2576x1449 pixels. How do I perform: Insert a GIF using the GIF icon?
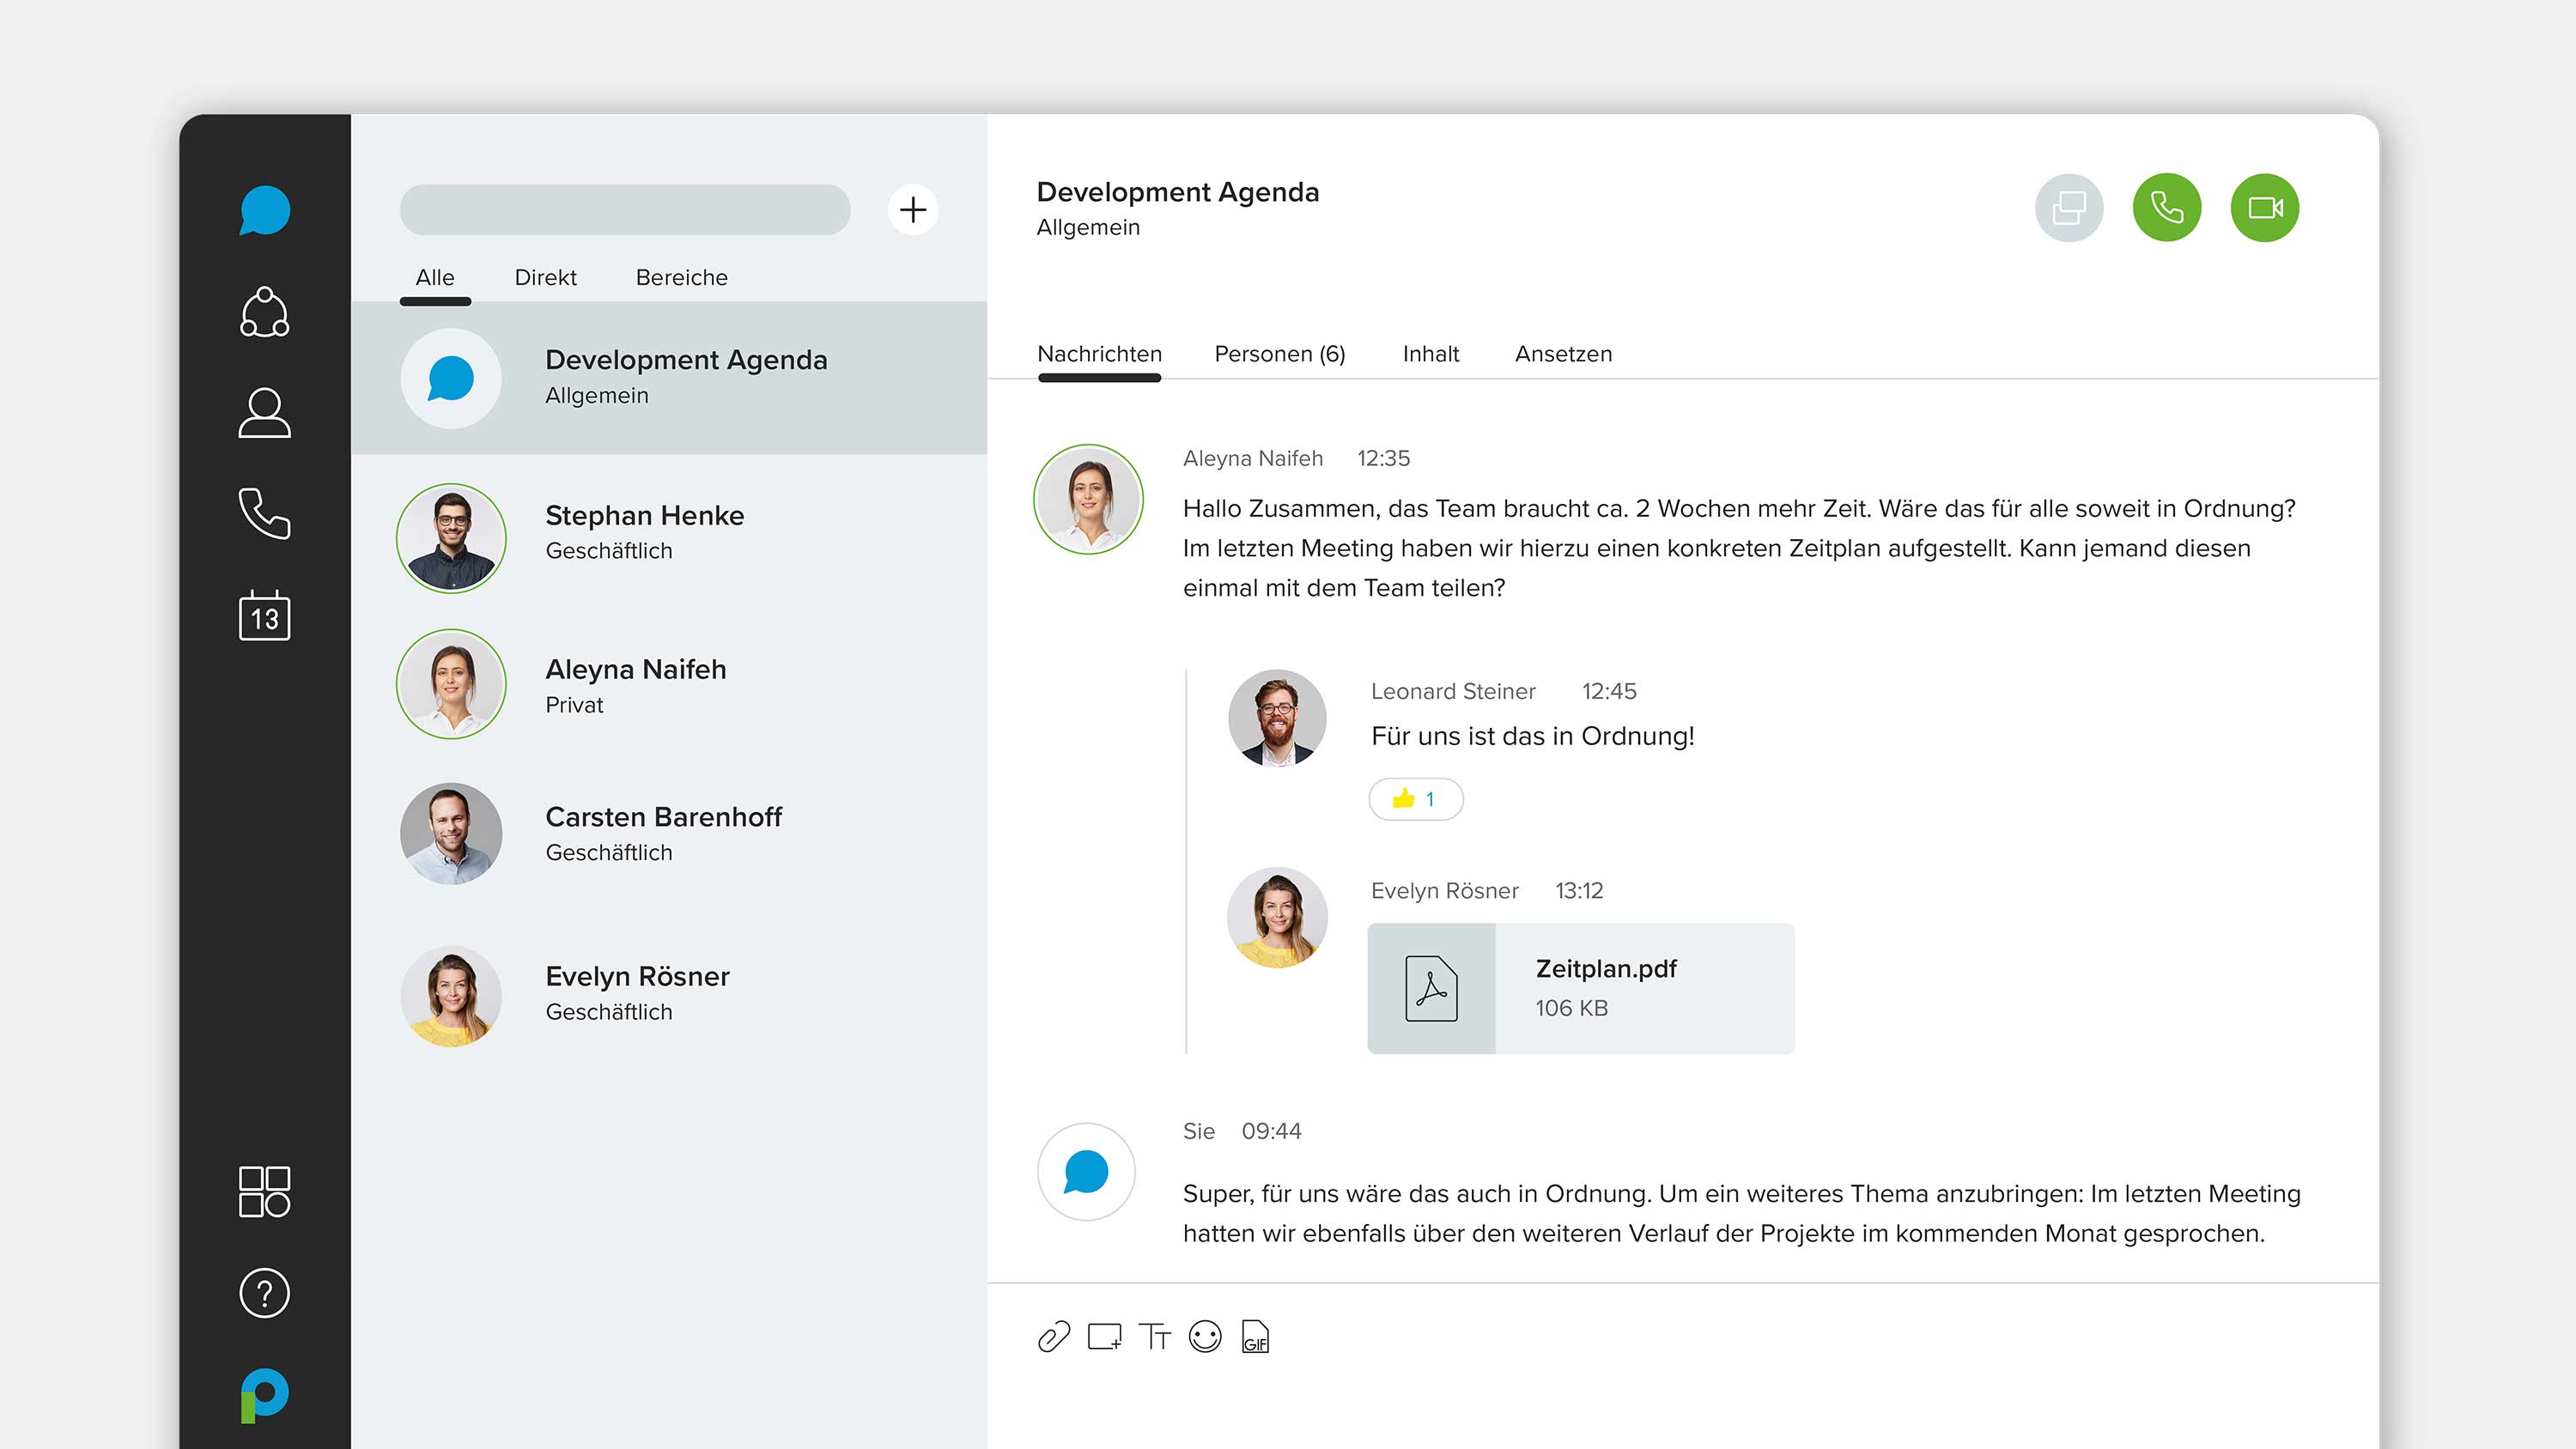[x=1256, y=1337]
